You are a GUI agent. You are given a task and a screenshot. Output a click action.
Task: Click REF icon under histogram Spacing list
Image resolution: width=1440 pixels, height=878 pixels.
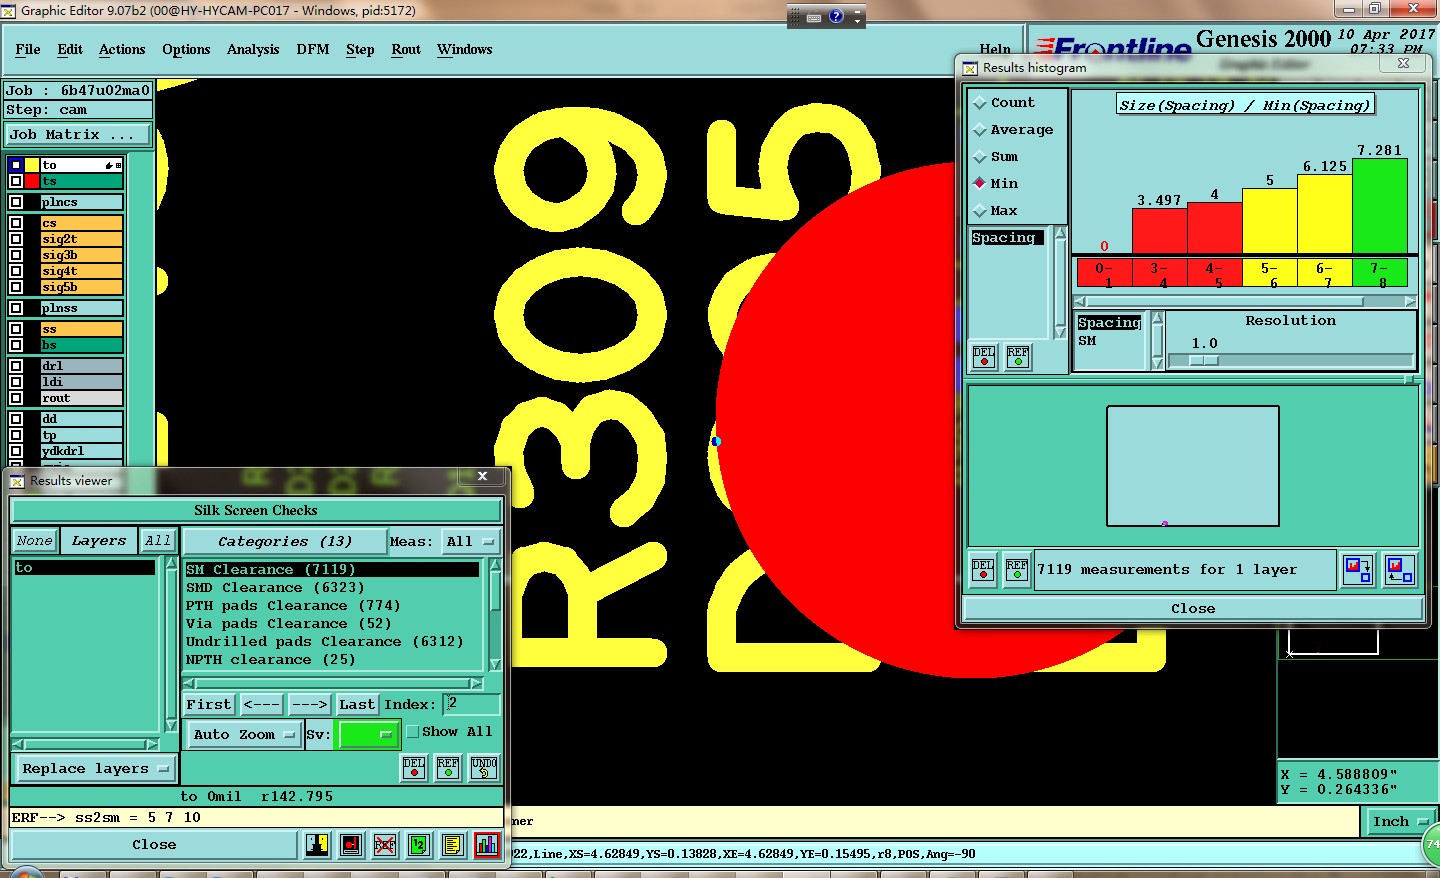click(x=1018, y=356)
